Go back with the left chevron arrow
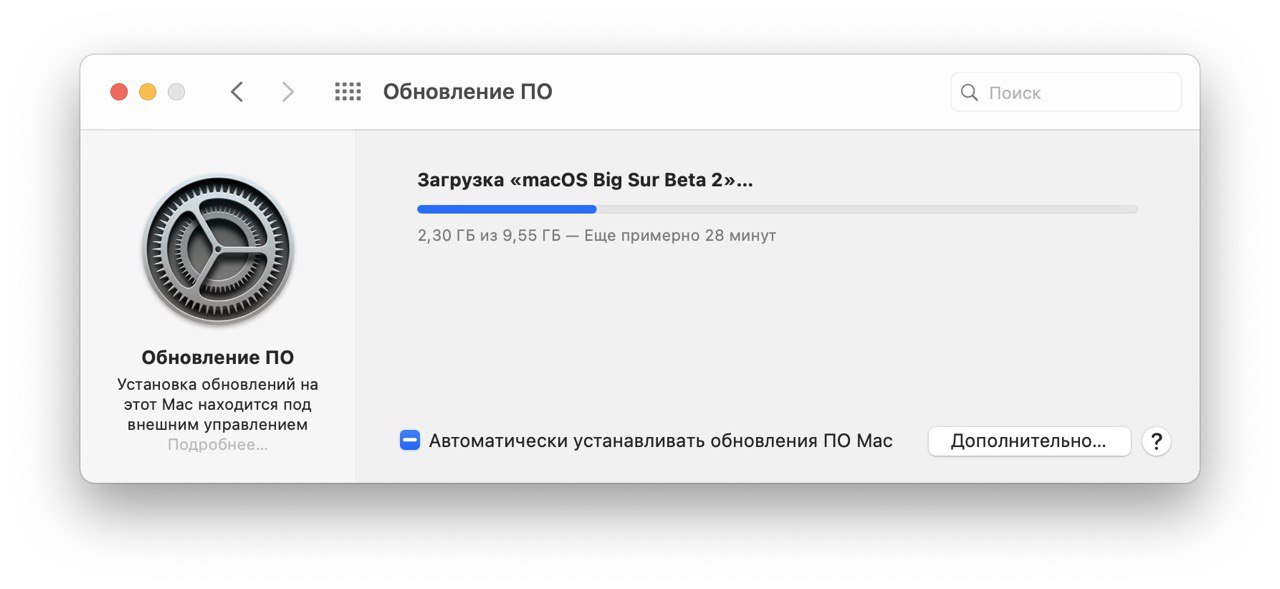The width and height of the screenshot is (1280, 589). pos(237,92)
